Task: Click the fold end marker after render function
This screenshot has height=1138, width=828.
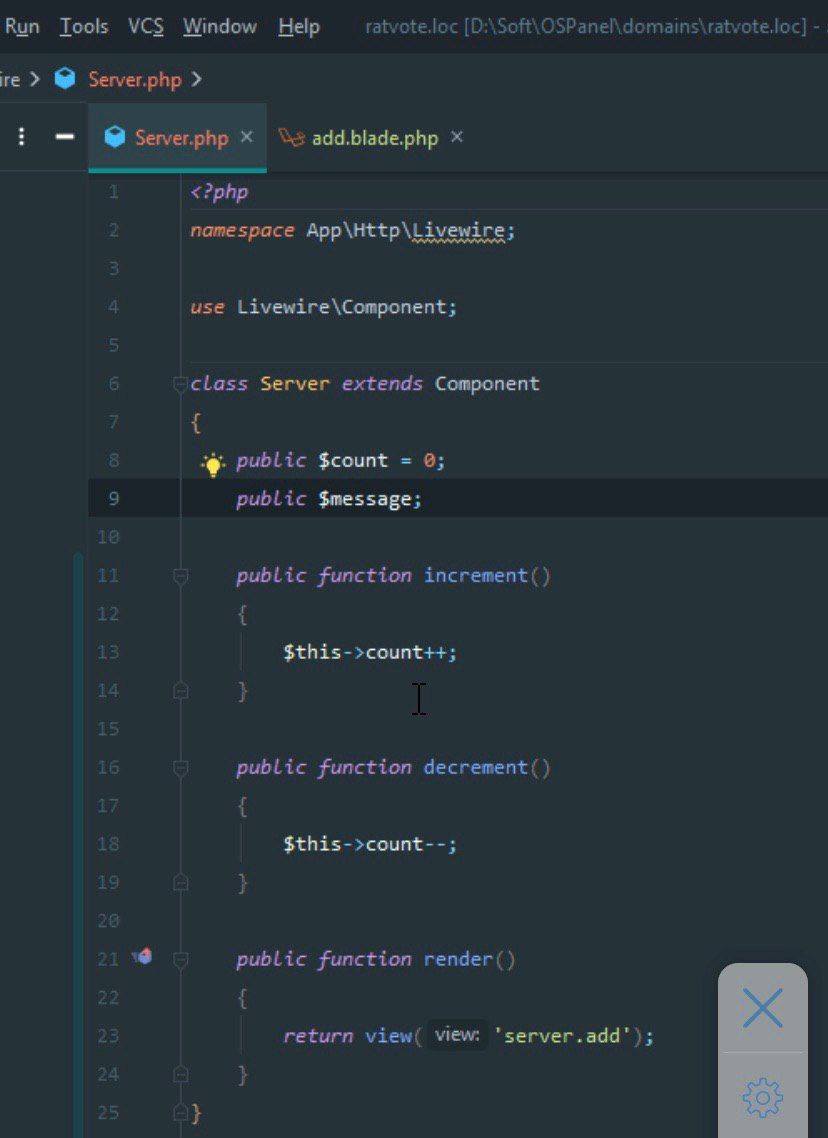Action: pyautogui.click(x=181, y=1074)
